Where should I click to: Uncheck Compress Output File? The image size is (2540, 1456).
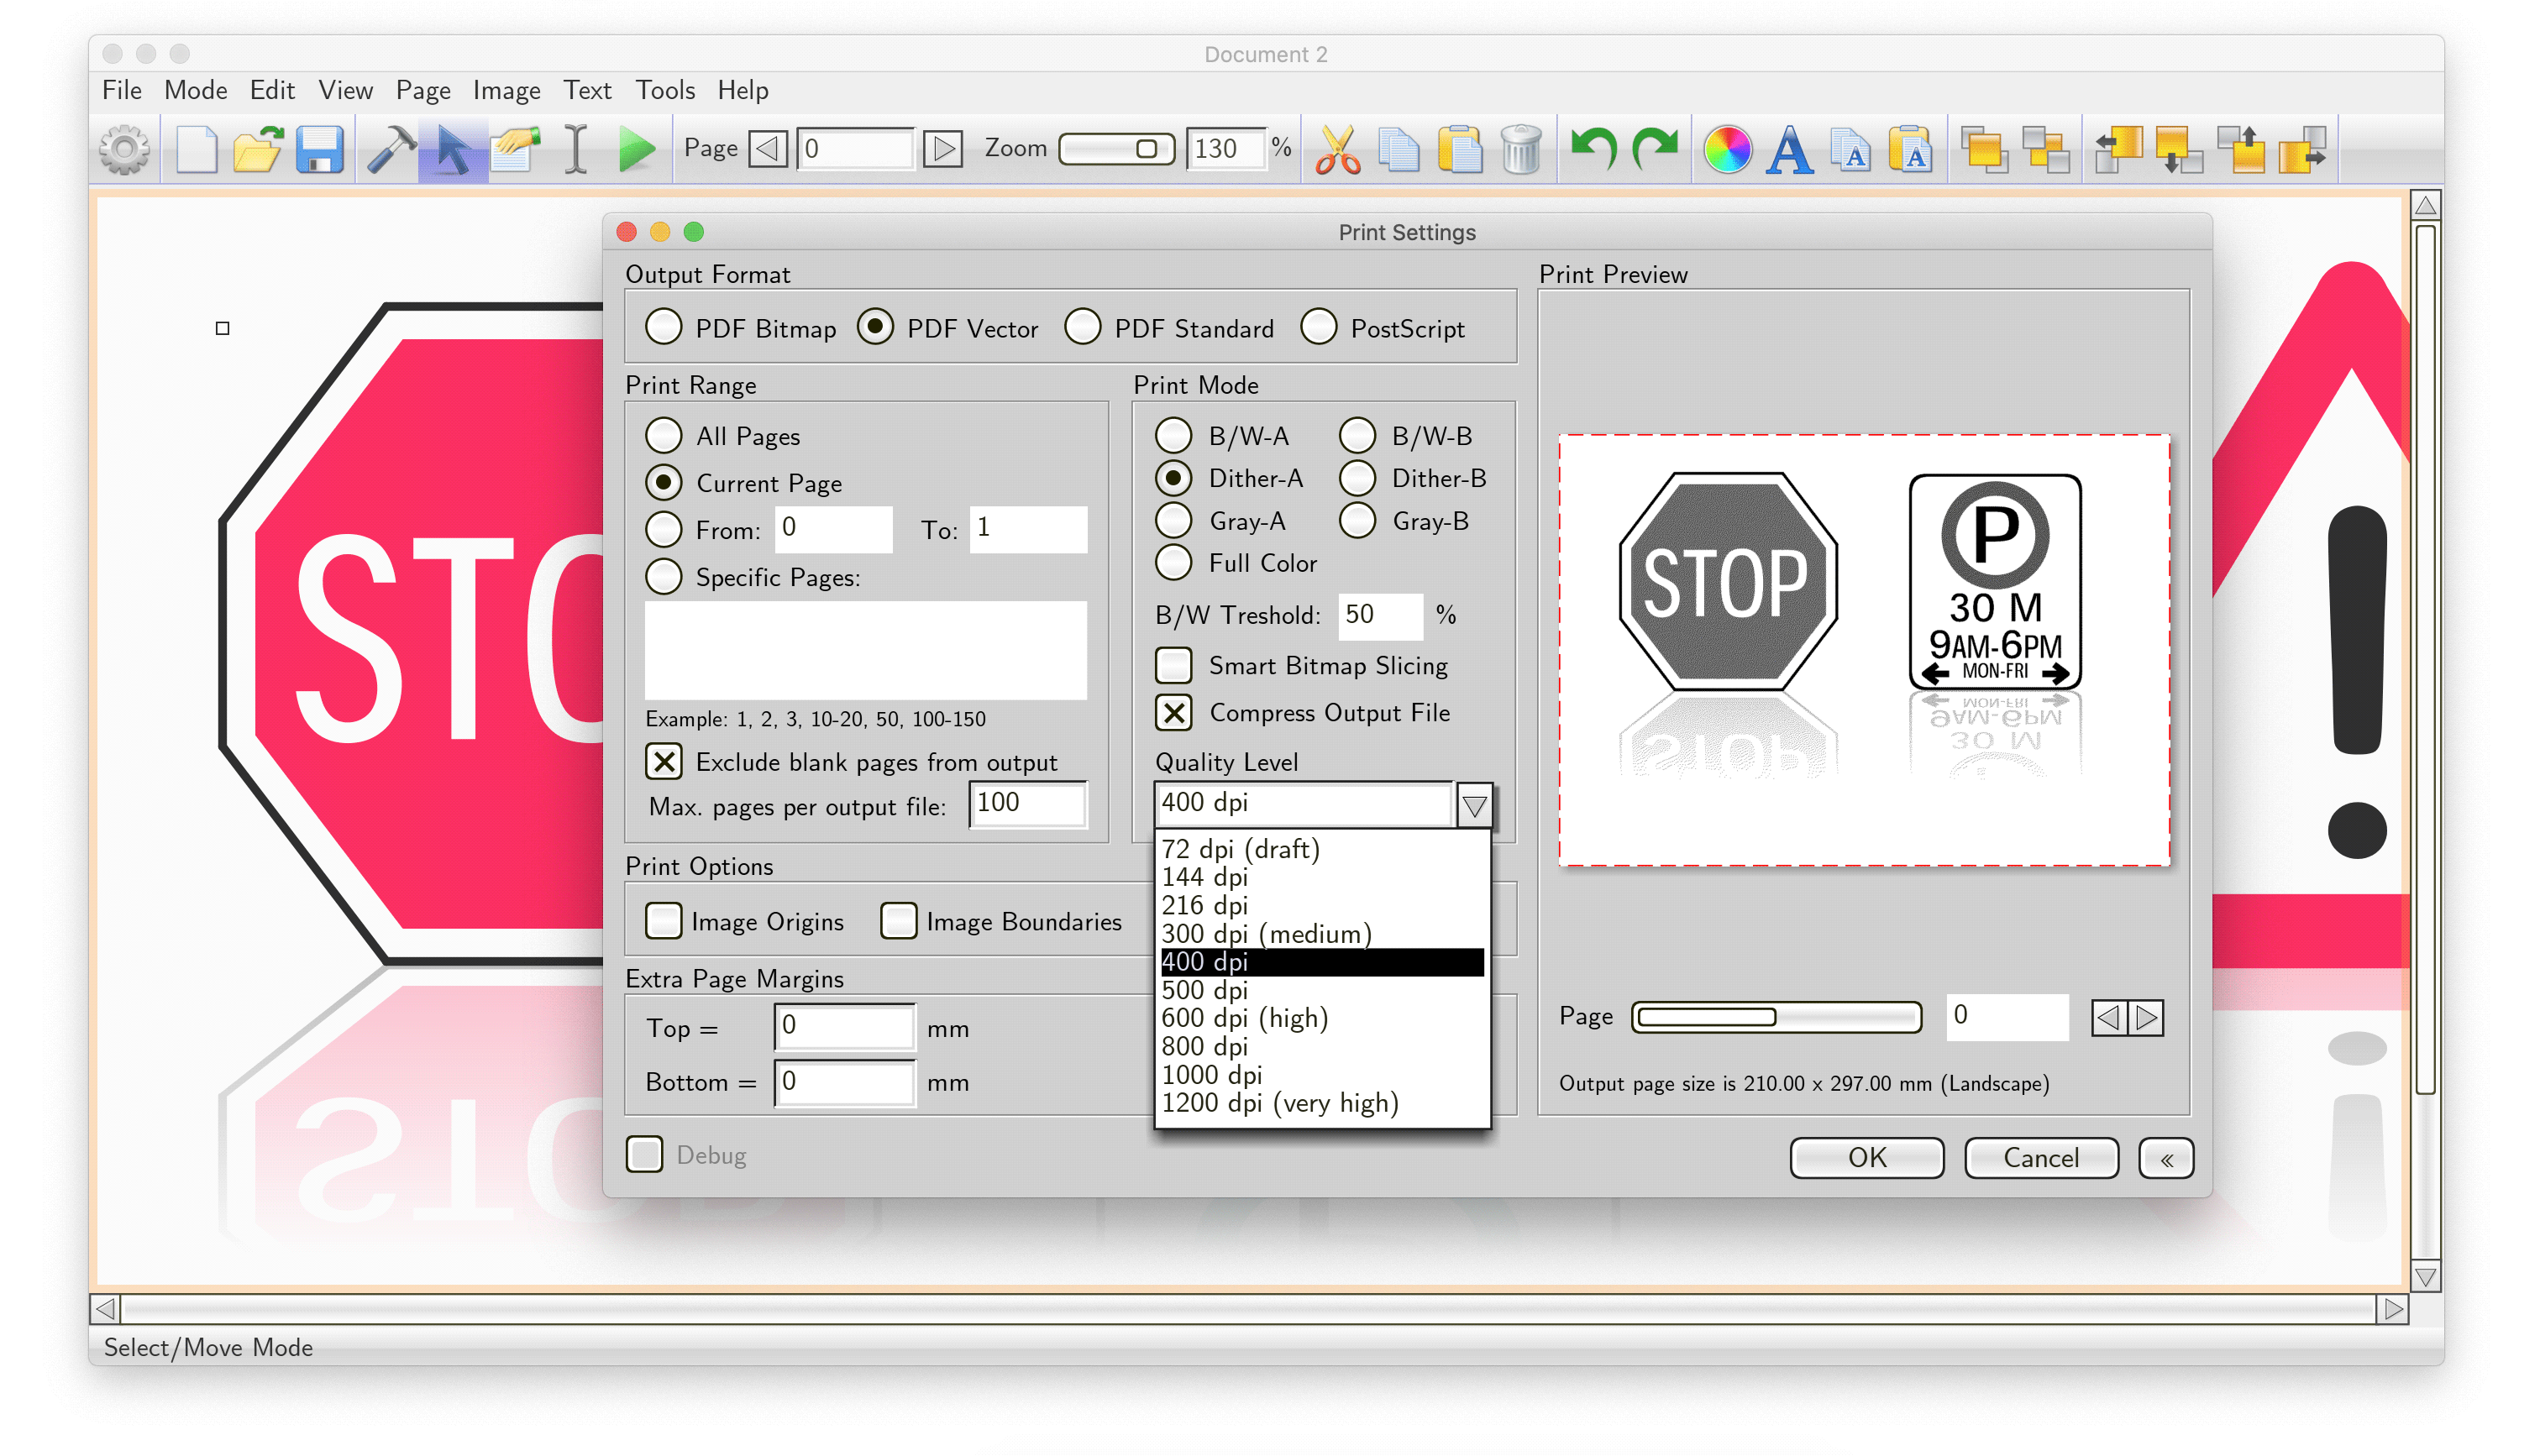tap(1174, 712)
